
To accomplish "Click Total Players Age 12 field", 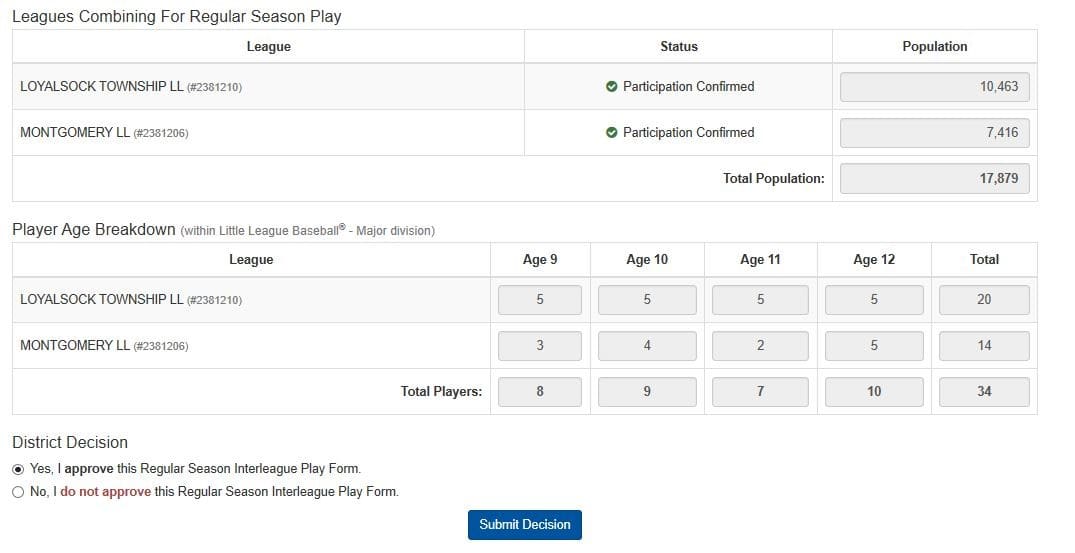I will [x=874, y=392].
